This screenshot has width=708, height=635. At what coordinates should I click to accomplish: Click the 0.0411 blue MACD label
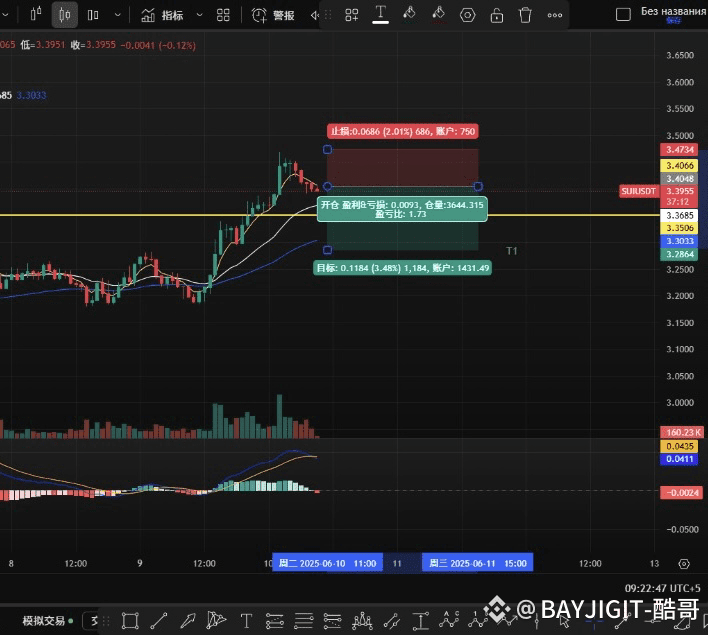[x=679, y=459]
